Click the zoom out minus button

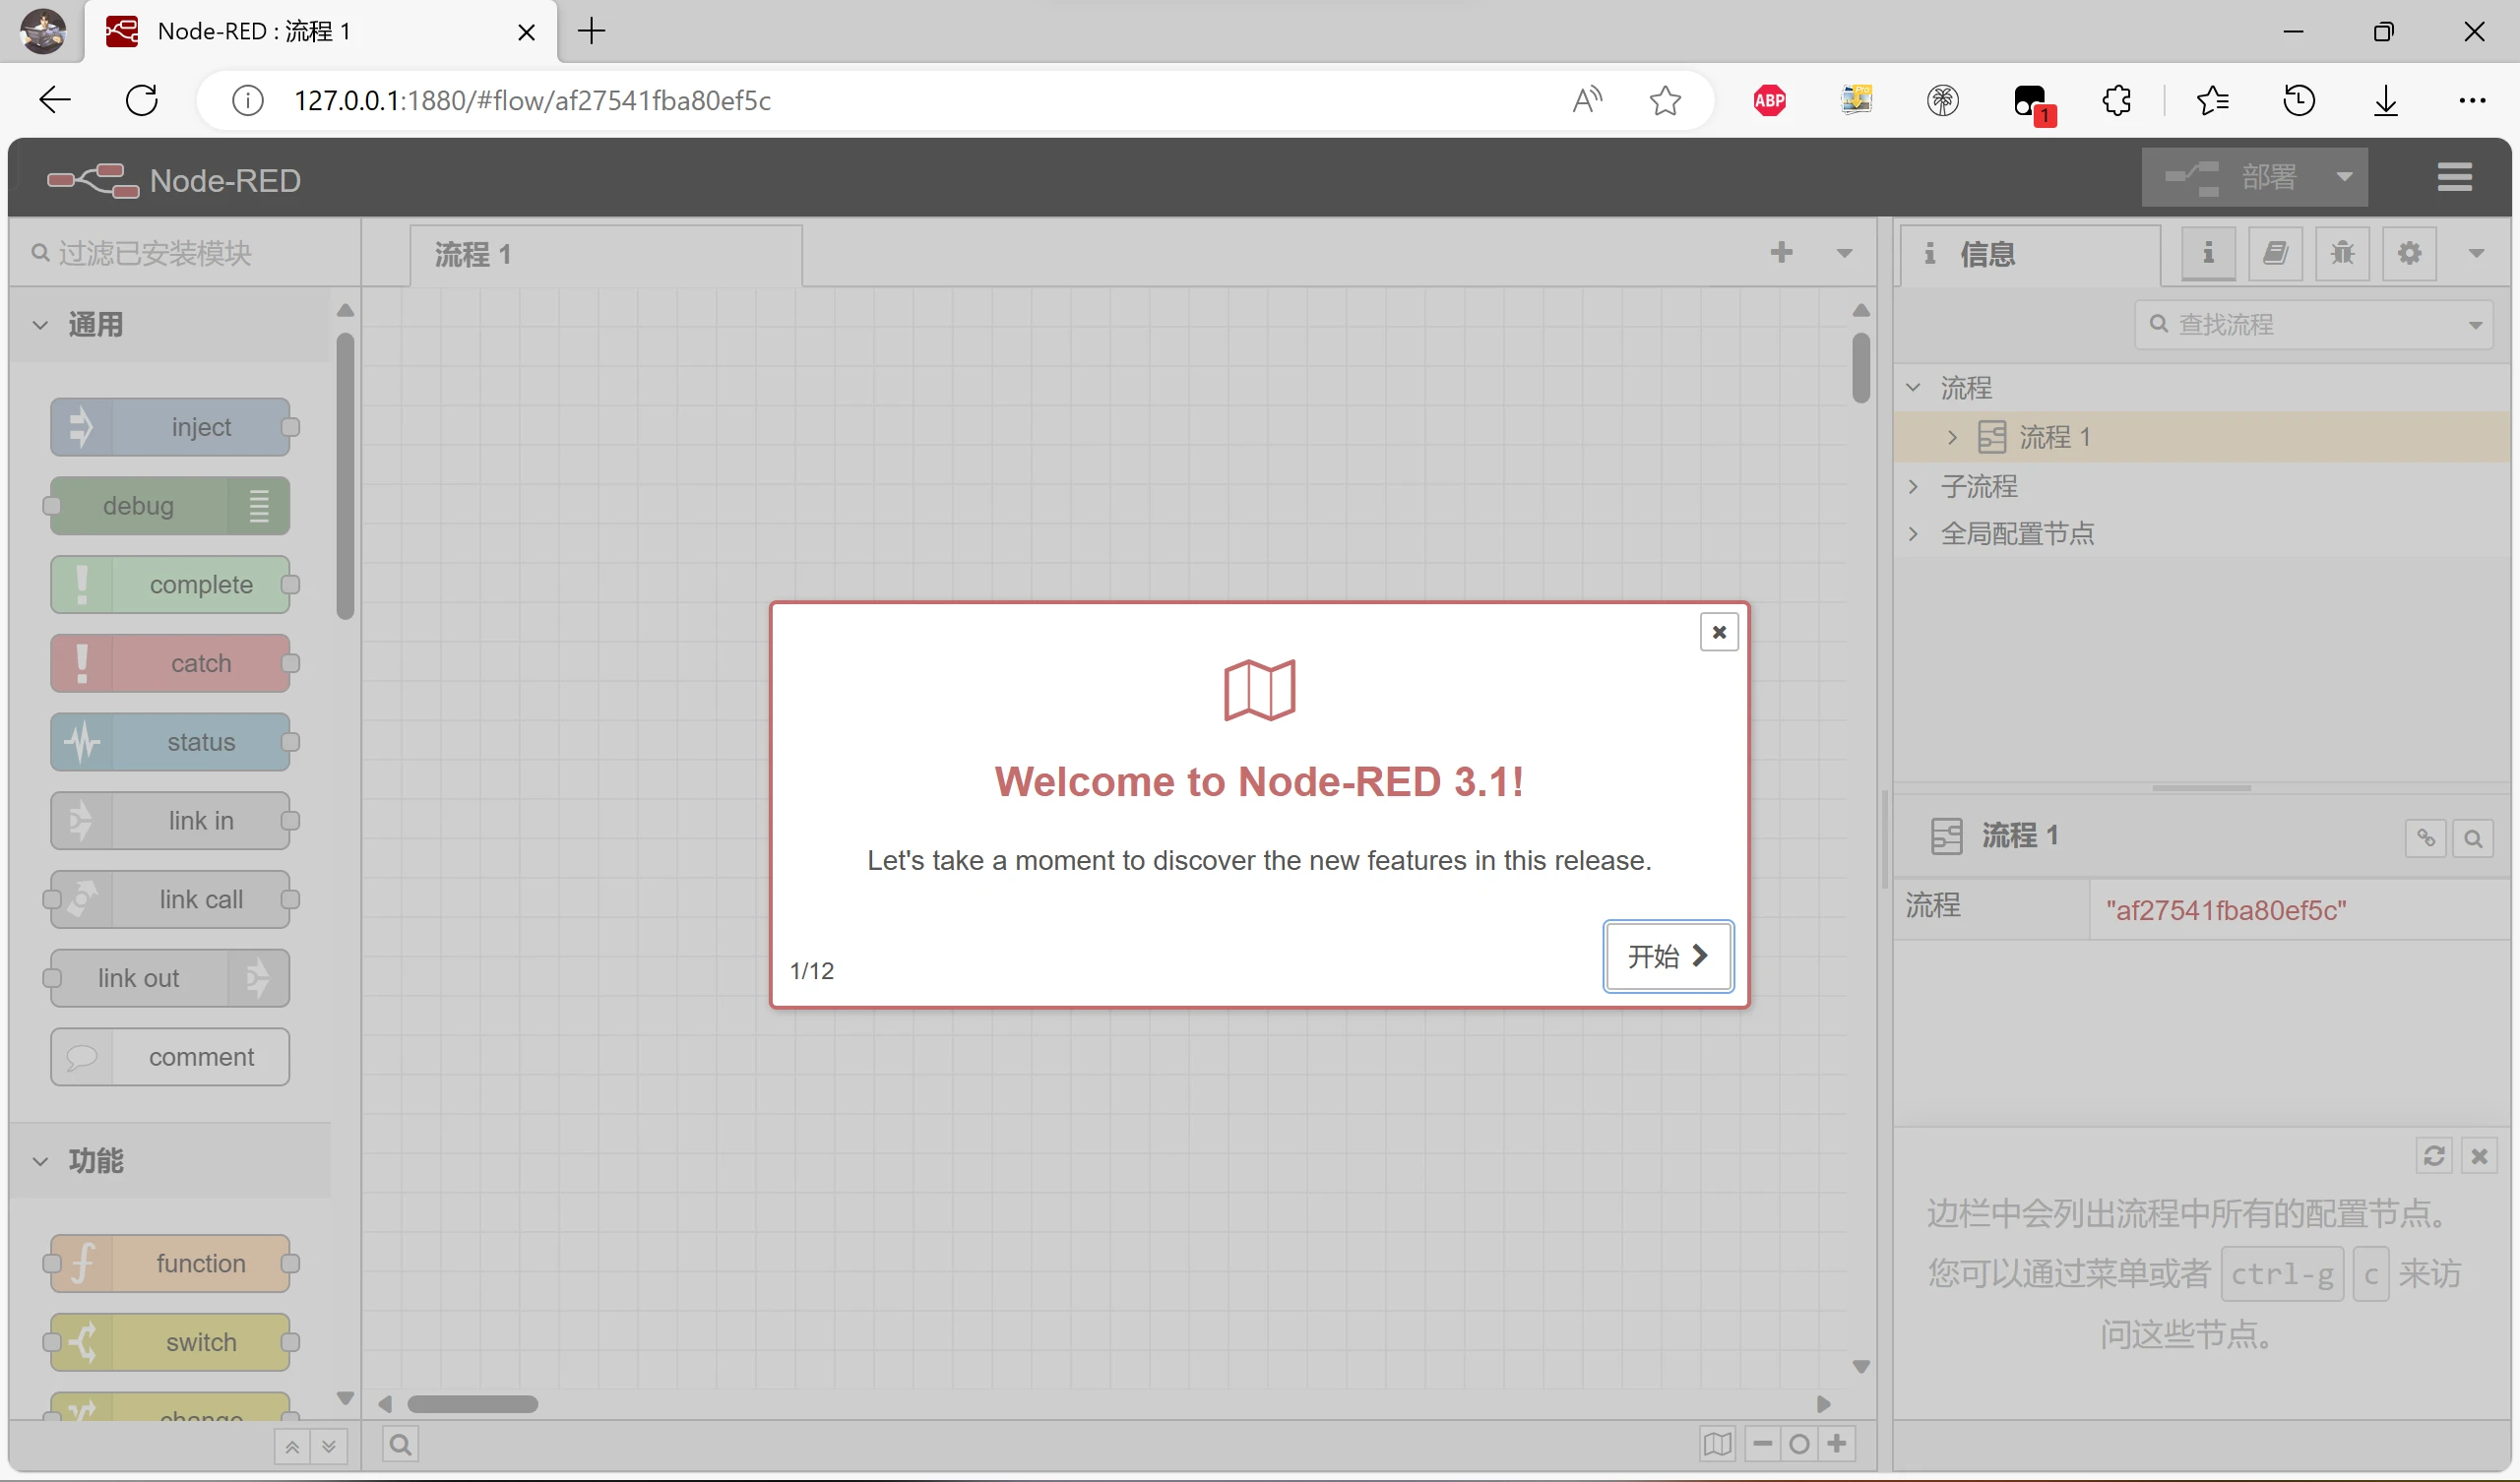(x=1762, y=1444)
